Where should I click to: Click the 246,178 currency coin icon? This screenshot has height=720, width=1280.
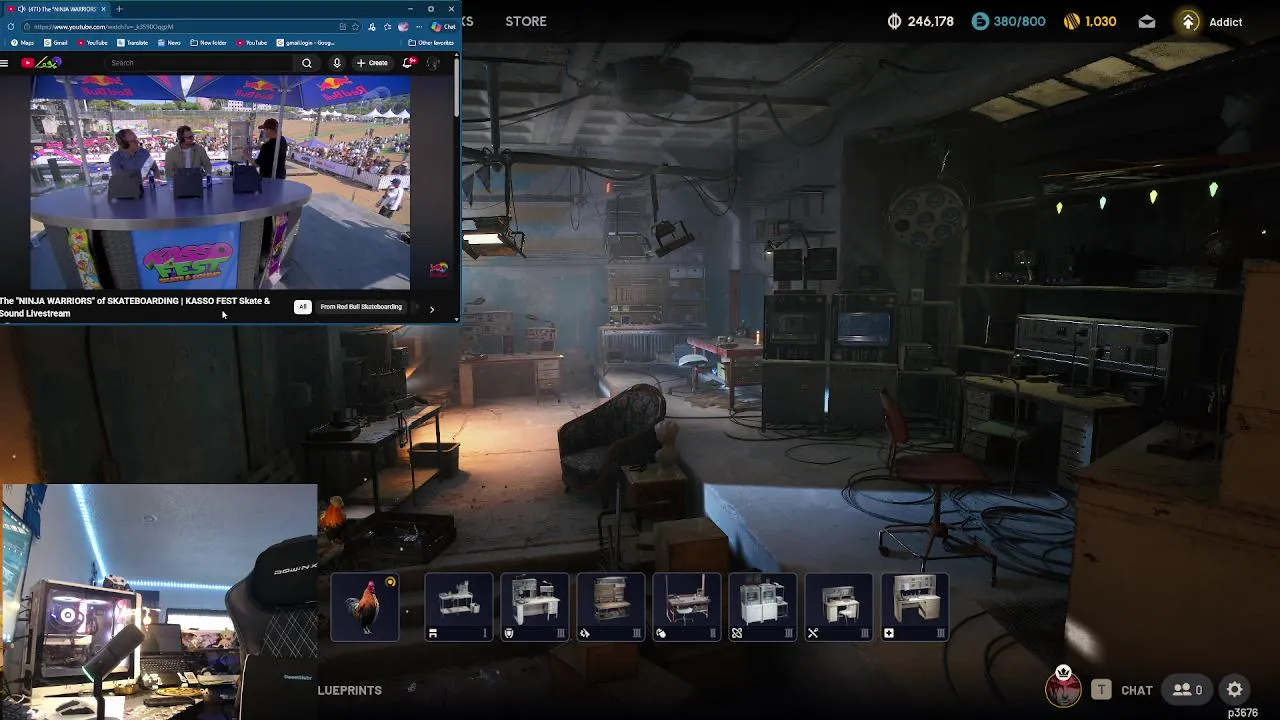895,21
